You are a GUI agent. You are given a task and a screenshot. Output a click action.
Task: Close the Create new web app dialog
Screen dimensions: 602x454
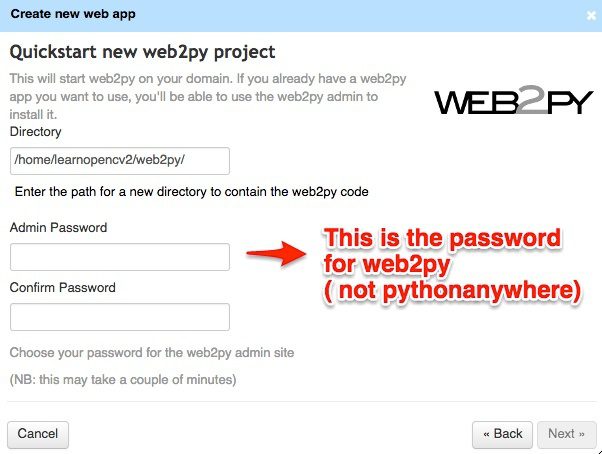click(591, 16)
